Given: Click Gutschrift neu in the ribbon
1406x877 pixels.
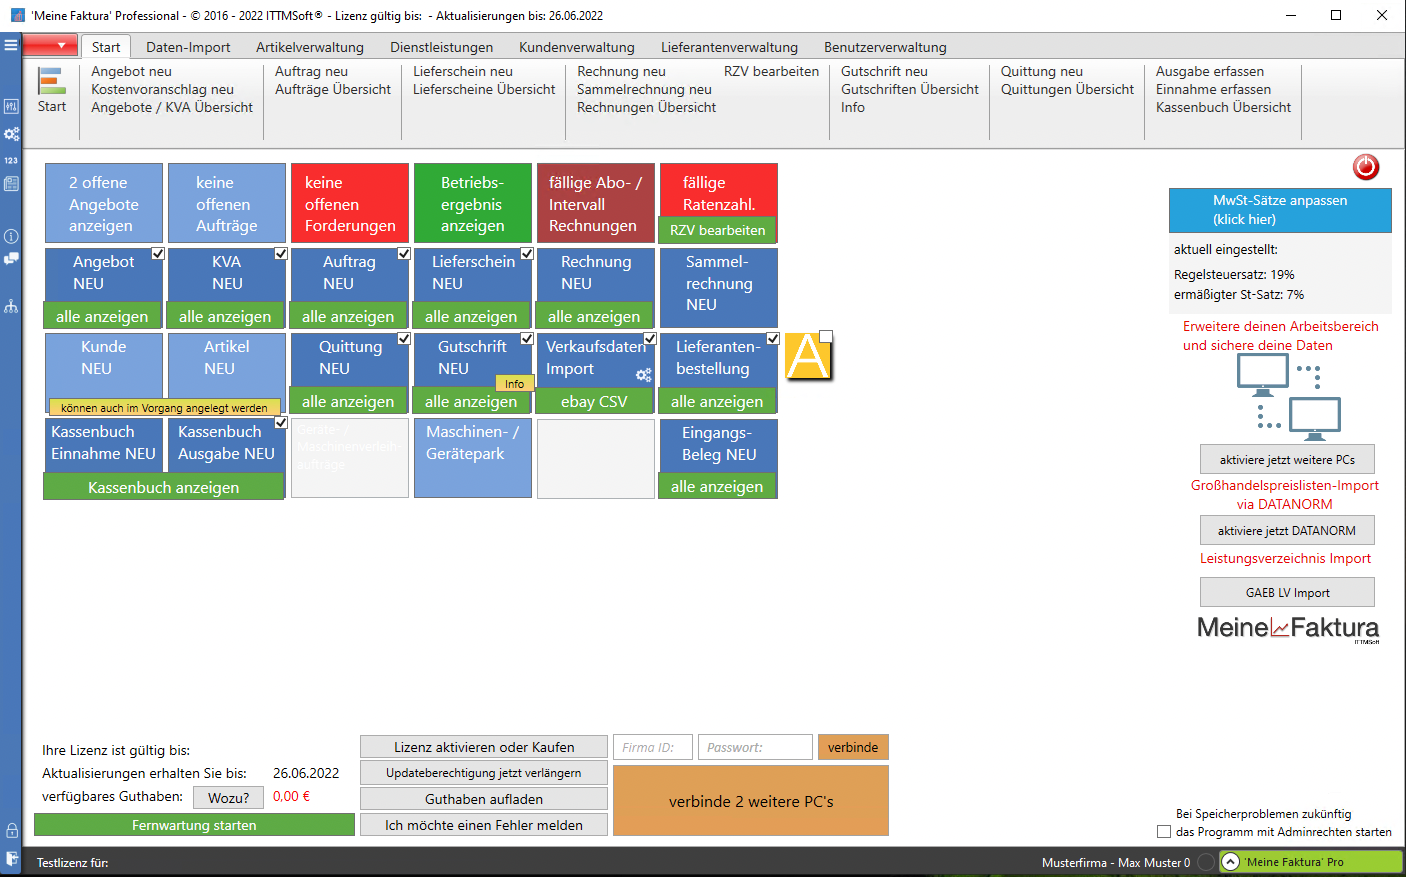Looking at the screenshot, I should 884,71.
